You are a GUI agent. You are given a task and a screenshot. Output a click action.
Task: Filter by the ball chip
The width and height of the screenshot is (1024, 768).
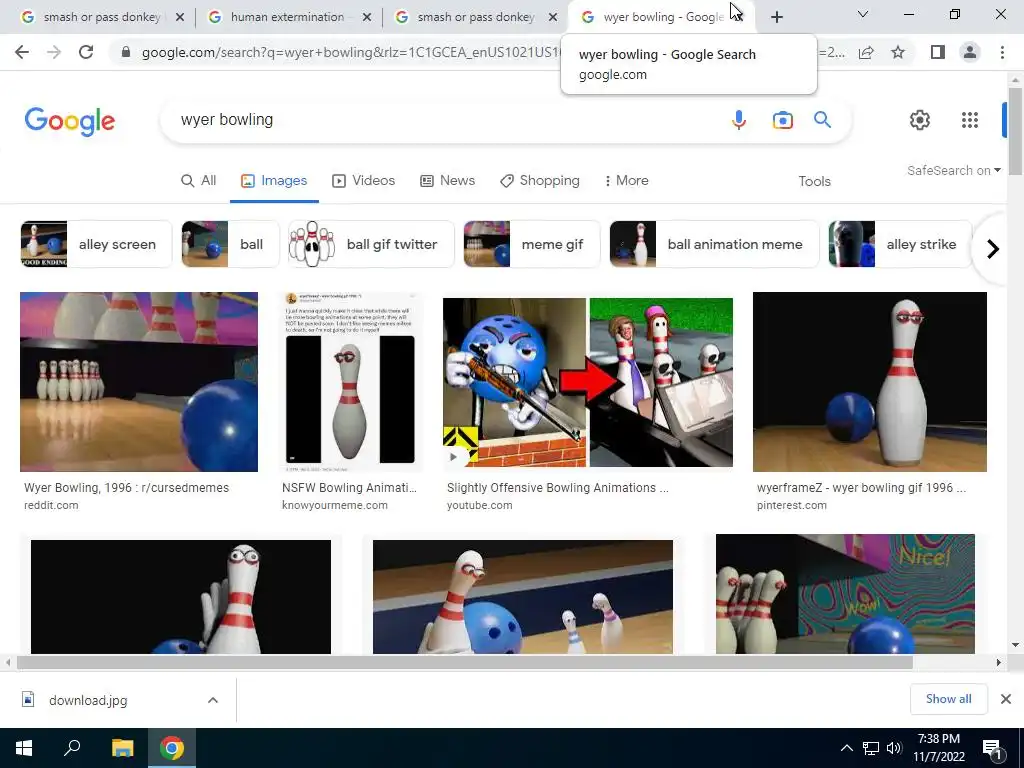(231, 244)
